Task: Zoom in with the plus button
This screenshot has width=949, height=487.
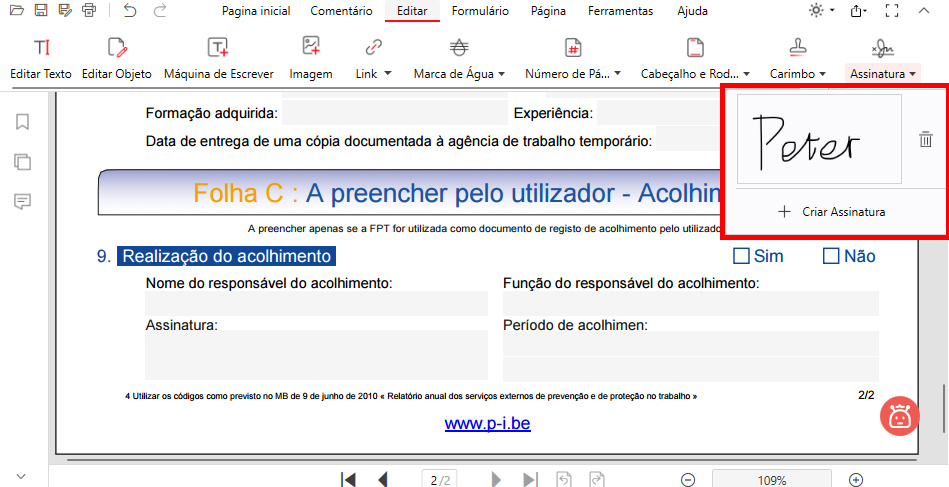Action: [855, 480]
